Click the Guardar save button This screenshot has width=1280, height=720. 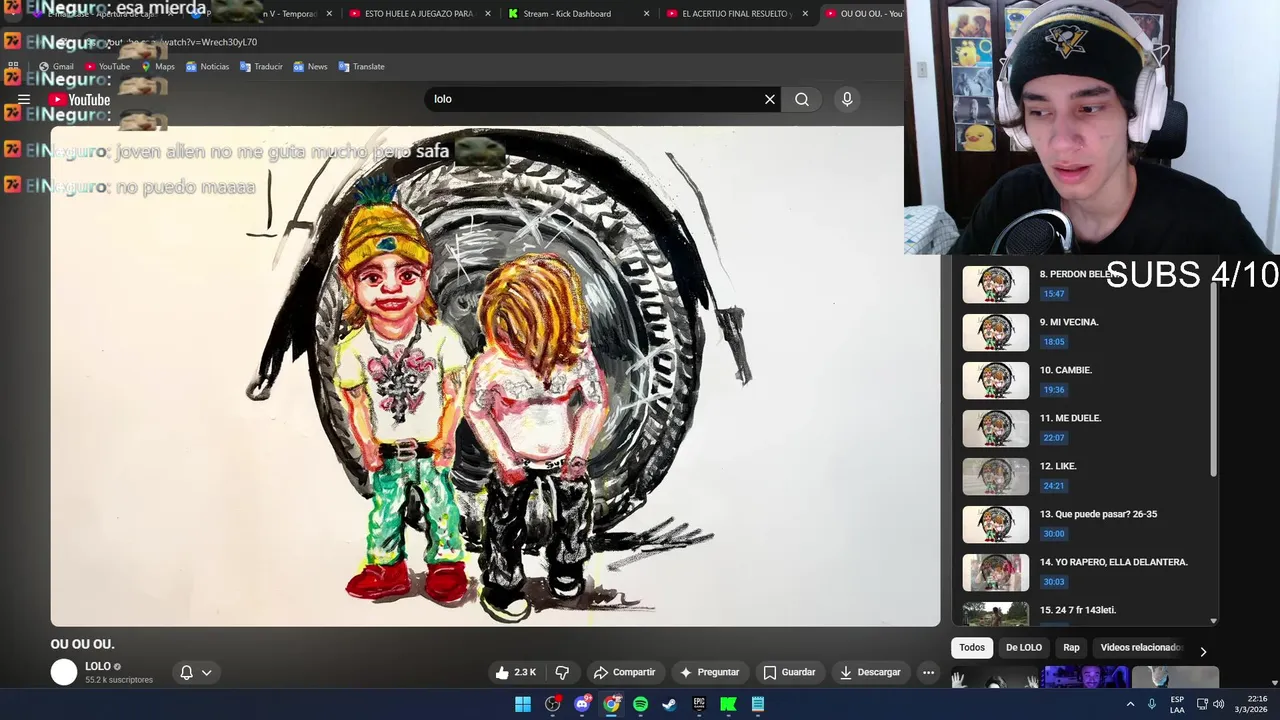pos(789,672)
